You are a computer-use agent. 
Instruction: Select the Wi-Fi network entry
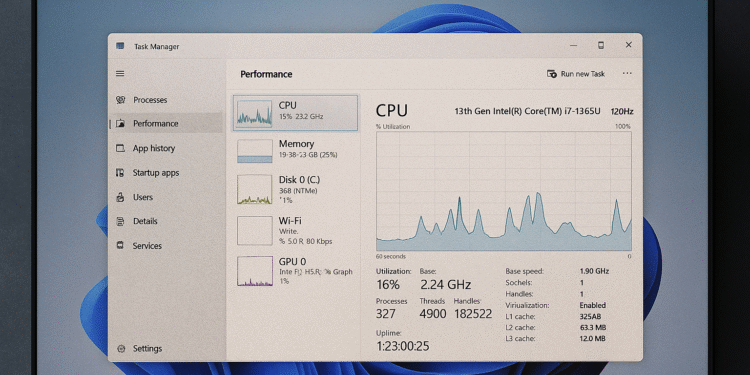(295, 230)
